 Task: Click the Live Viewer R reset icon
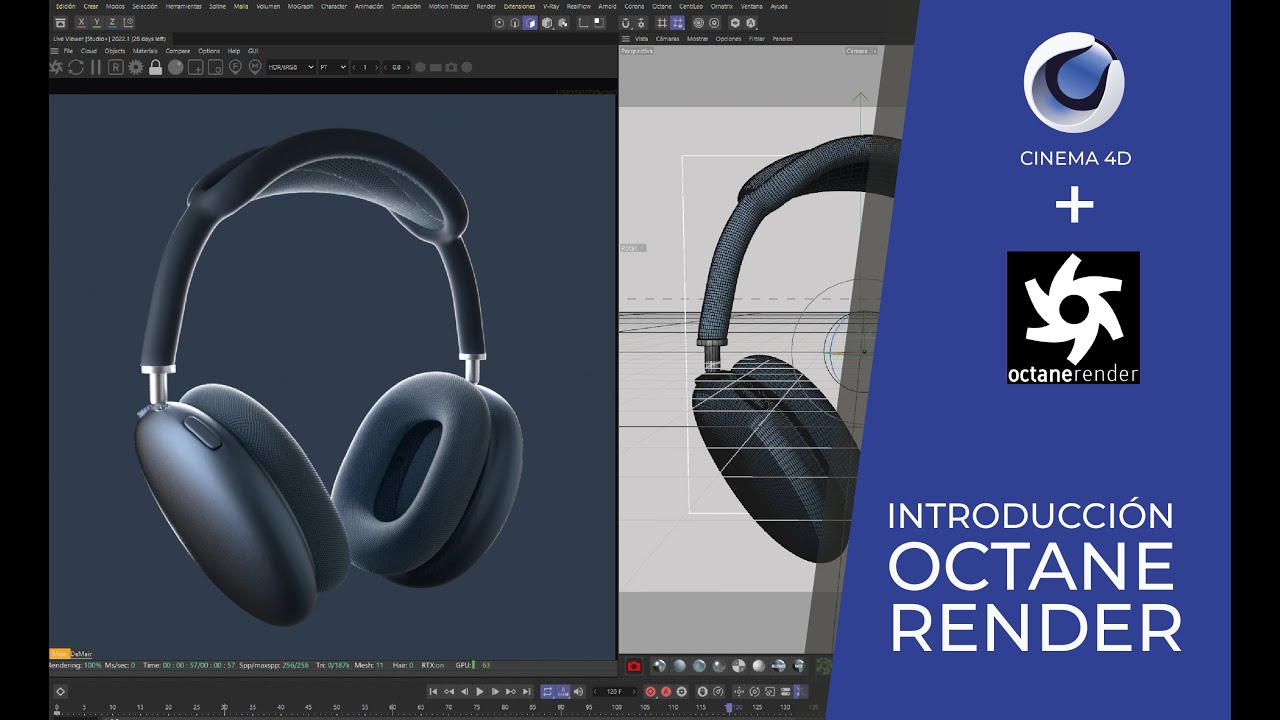(116, 67)
